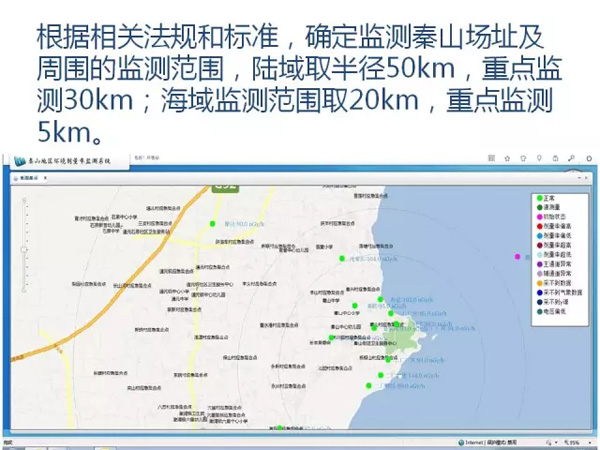Select the green station marker reading 102.0 nGy/h
This screenshot has width=600, height=450.
click(x=380, y=299)
